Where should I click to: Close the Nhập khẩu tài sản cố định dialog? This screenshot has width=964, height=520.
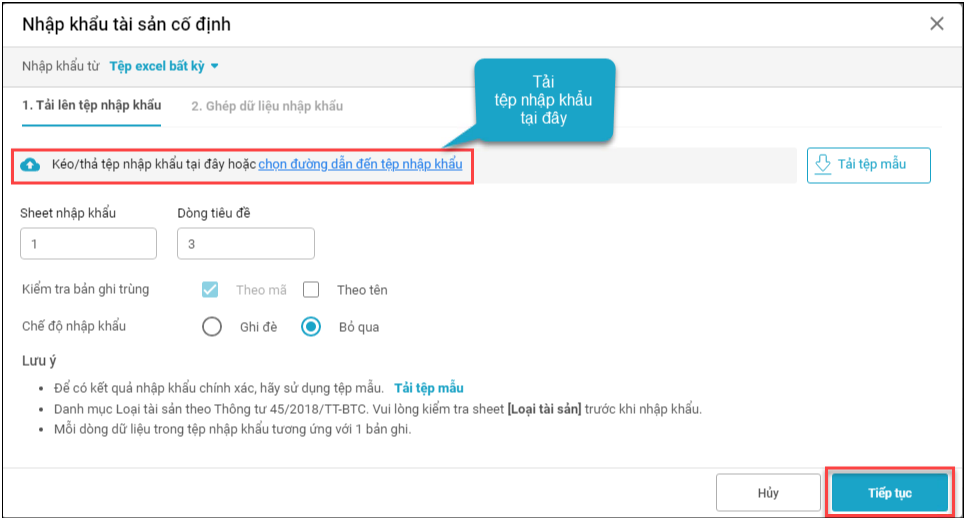pos(937,24)
